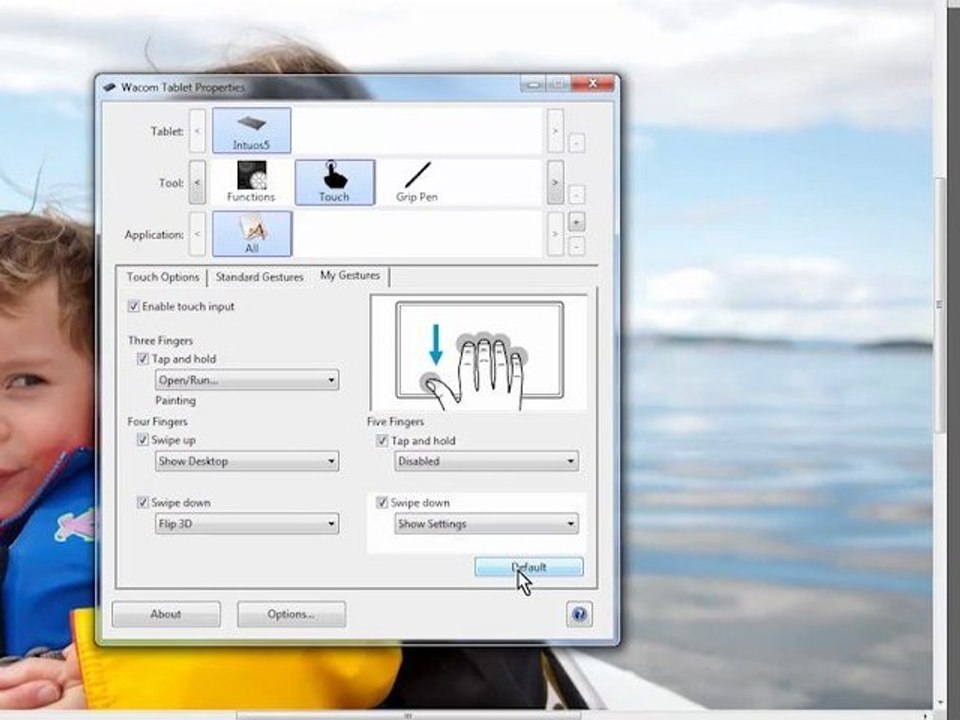960x720 pixels.
Task: Choose the Functions tool icon
Action: tap(251, 182)
